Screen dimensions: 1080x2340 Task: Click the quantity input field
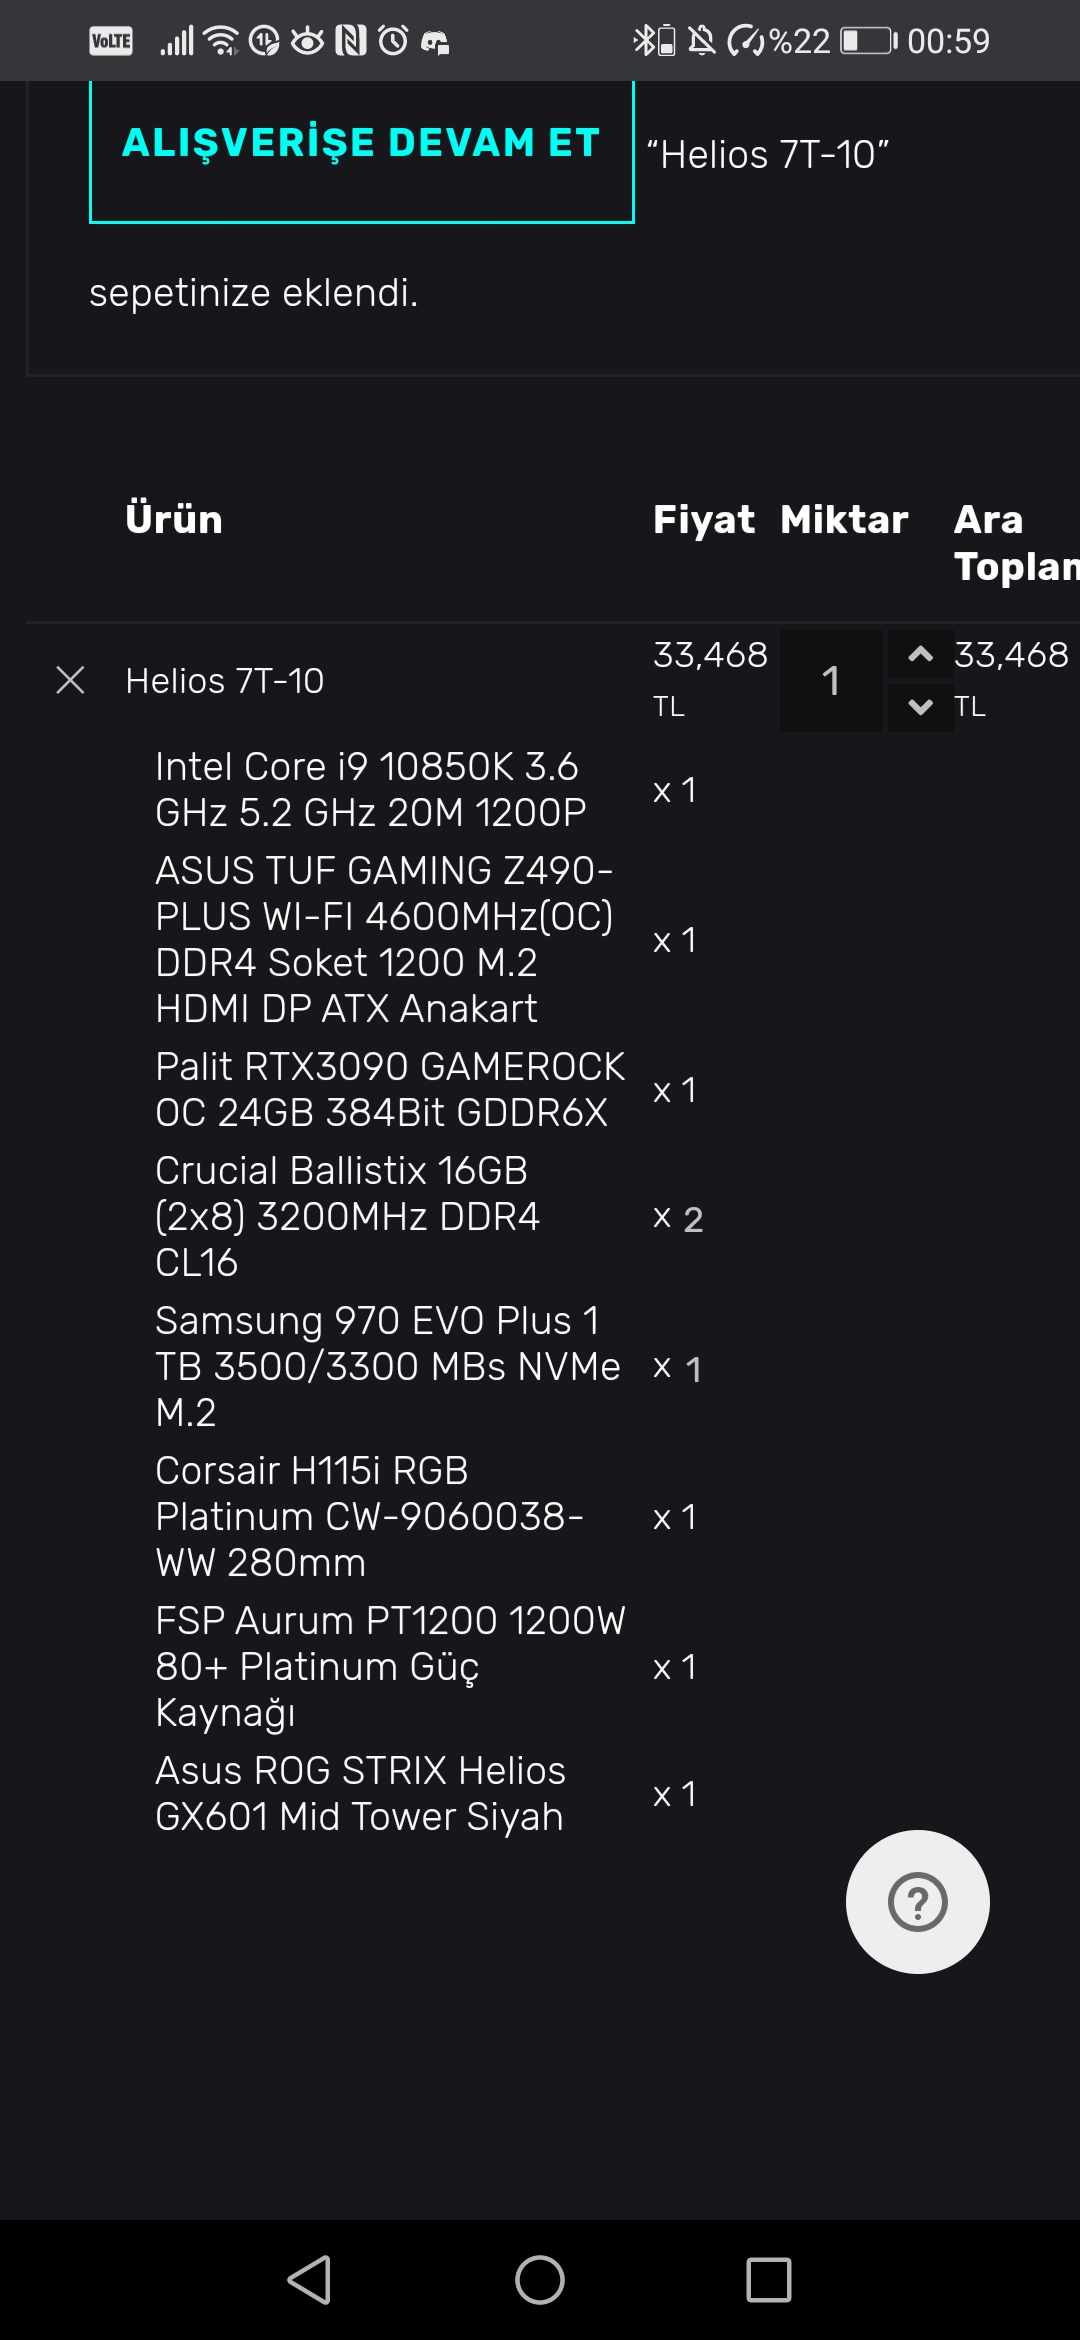click(x=830, y=681)
